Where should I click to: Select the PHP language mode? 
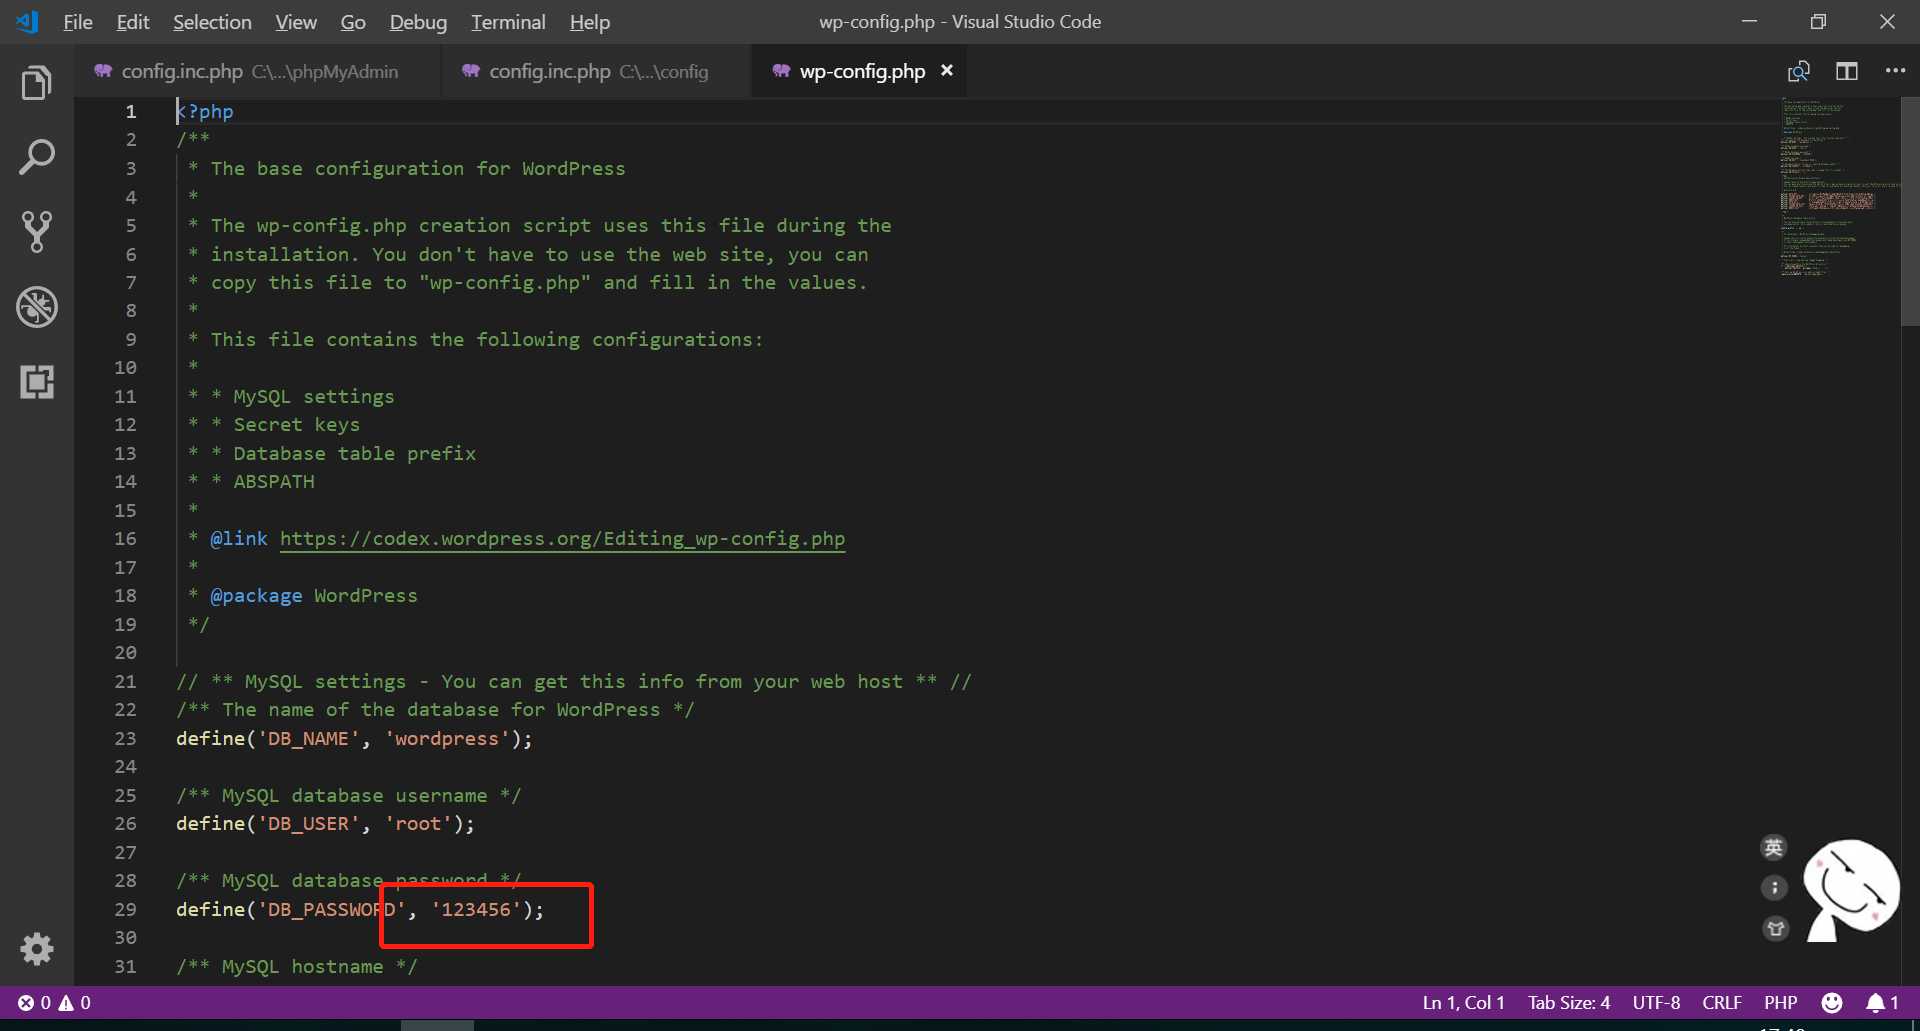[x=1780, y=1003]
